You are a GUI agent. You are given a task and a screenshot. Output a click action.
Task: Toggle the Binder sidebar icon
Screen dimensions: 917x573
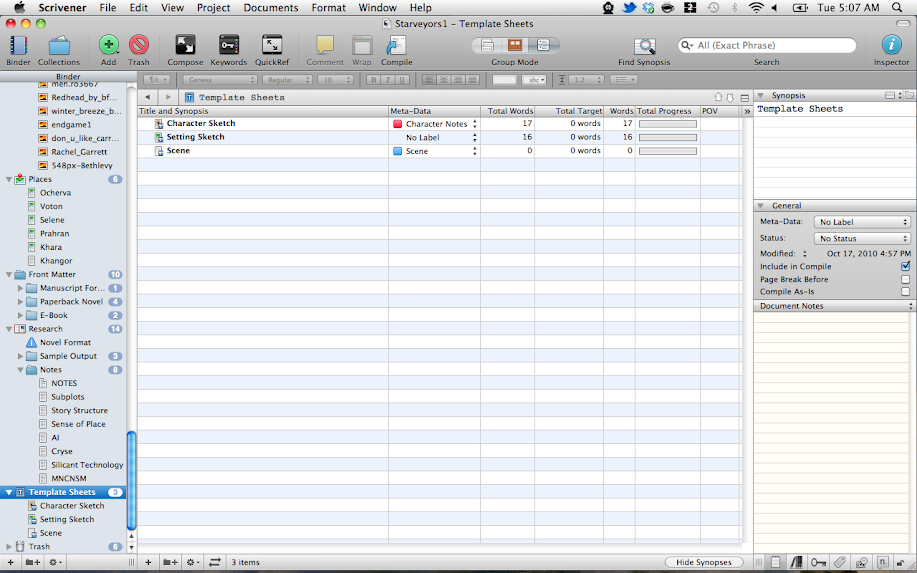click(x=18, y=46)
